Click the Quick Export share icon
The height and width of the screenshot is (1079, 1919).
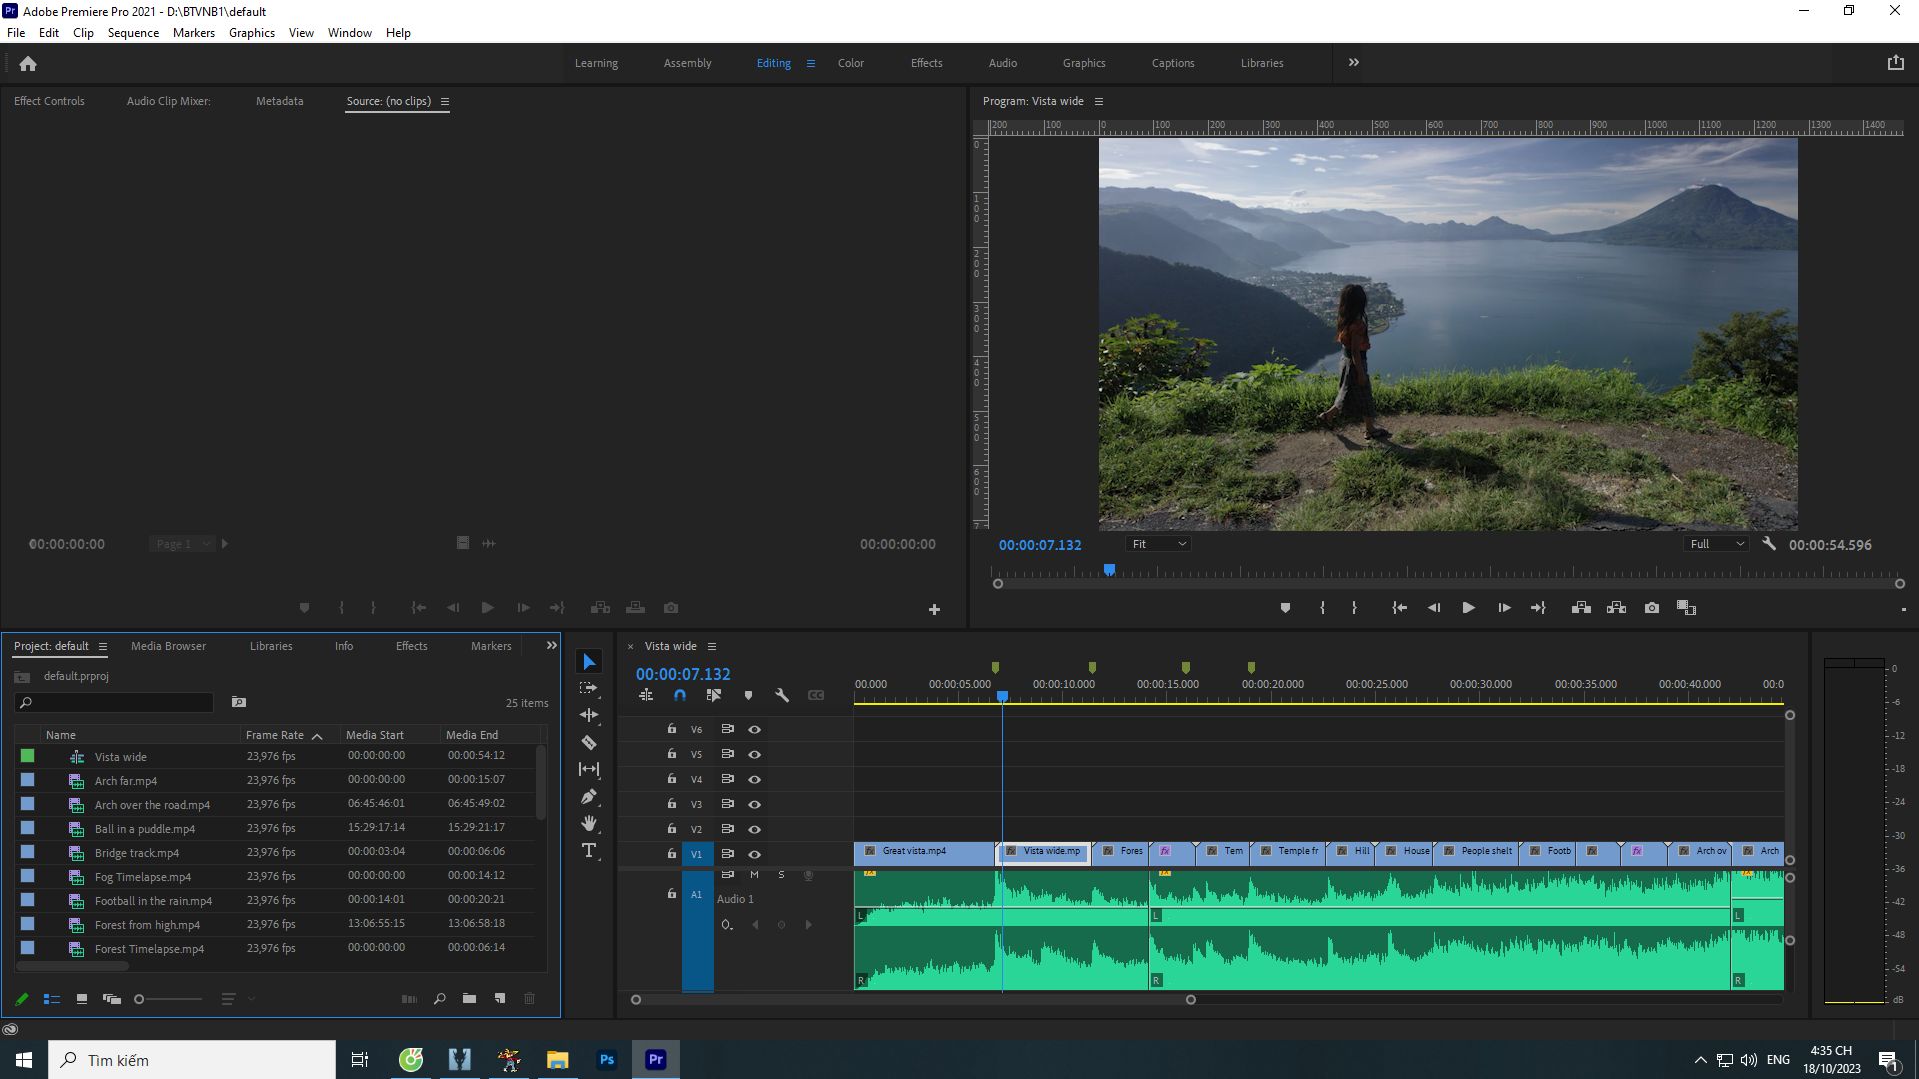click(x=1895, y=62)
